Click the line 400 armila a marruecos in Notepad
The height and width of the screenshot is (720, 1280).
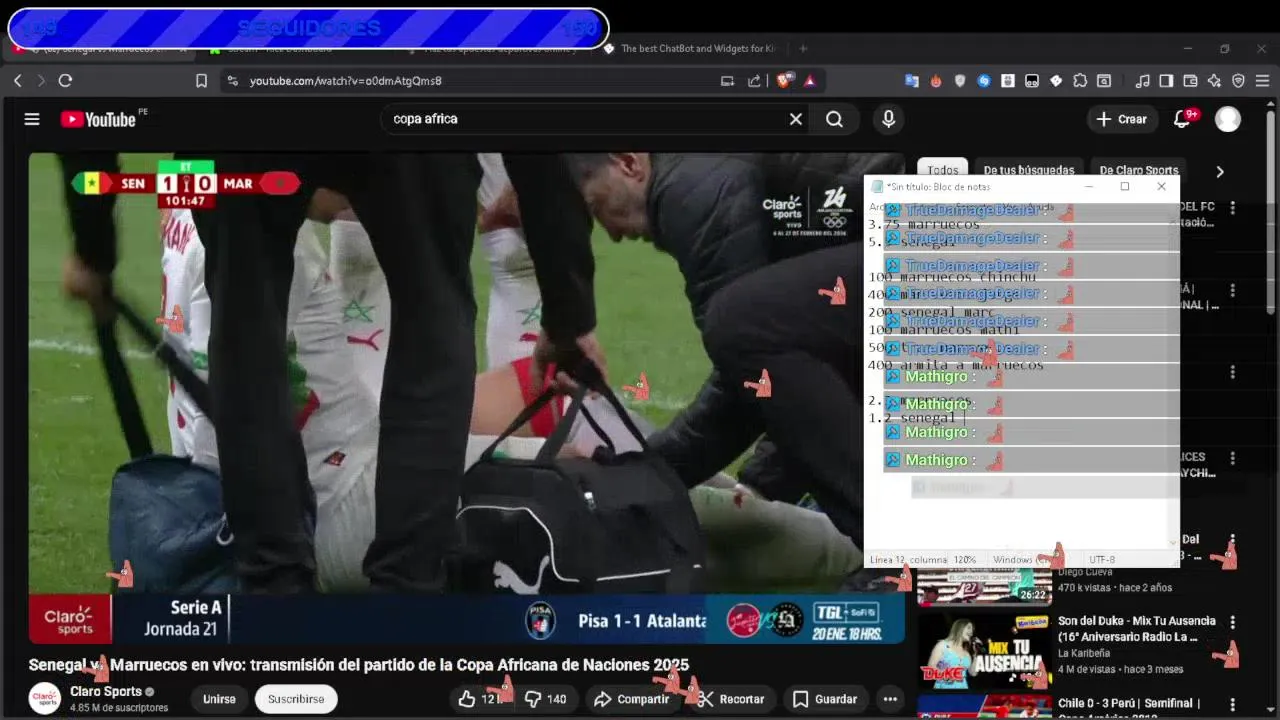coord(955,365)
